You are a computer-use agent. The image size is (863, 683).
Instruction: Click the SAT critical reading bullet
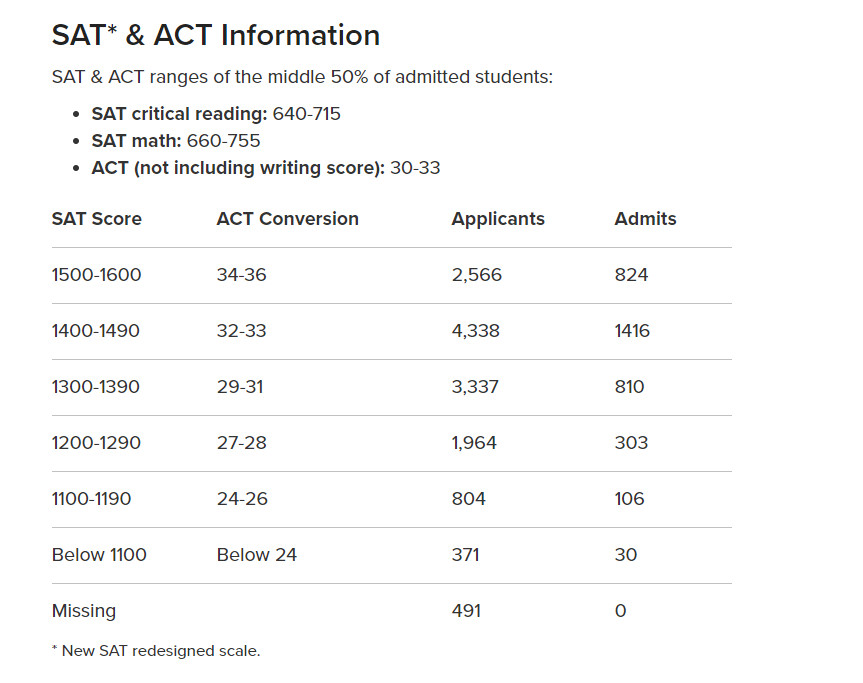(x=216, y=114)
